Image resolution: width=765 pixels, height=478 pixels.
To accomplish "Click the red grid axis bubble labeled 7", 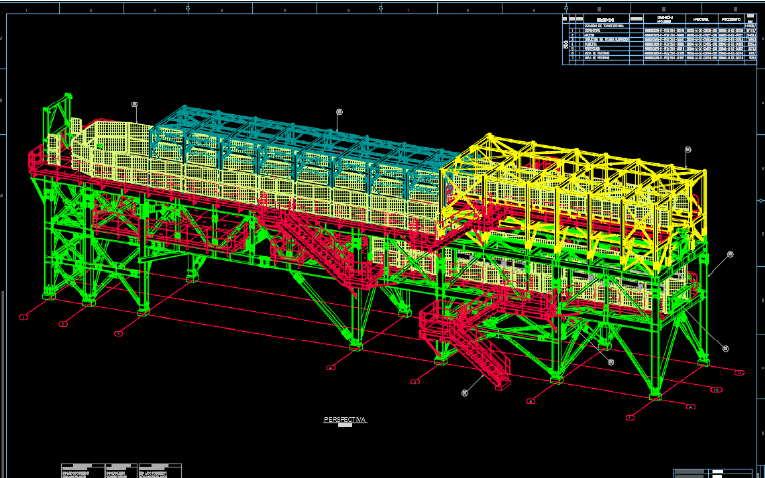I will point(630,418).
